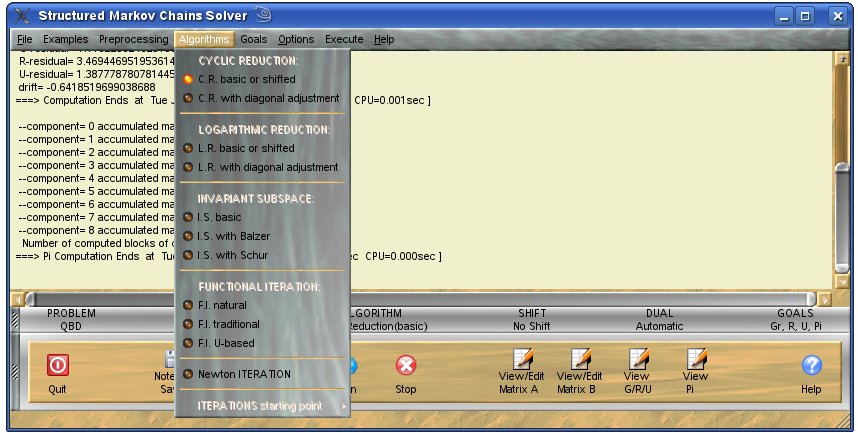
Task: Select the Newton ITERATION option
Action: pyautogui.click(x=244, y=374)
